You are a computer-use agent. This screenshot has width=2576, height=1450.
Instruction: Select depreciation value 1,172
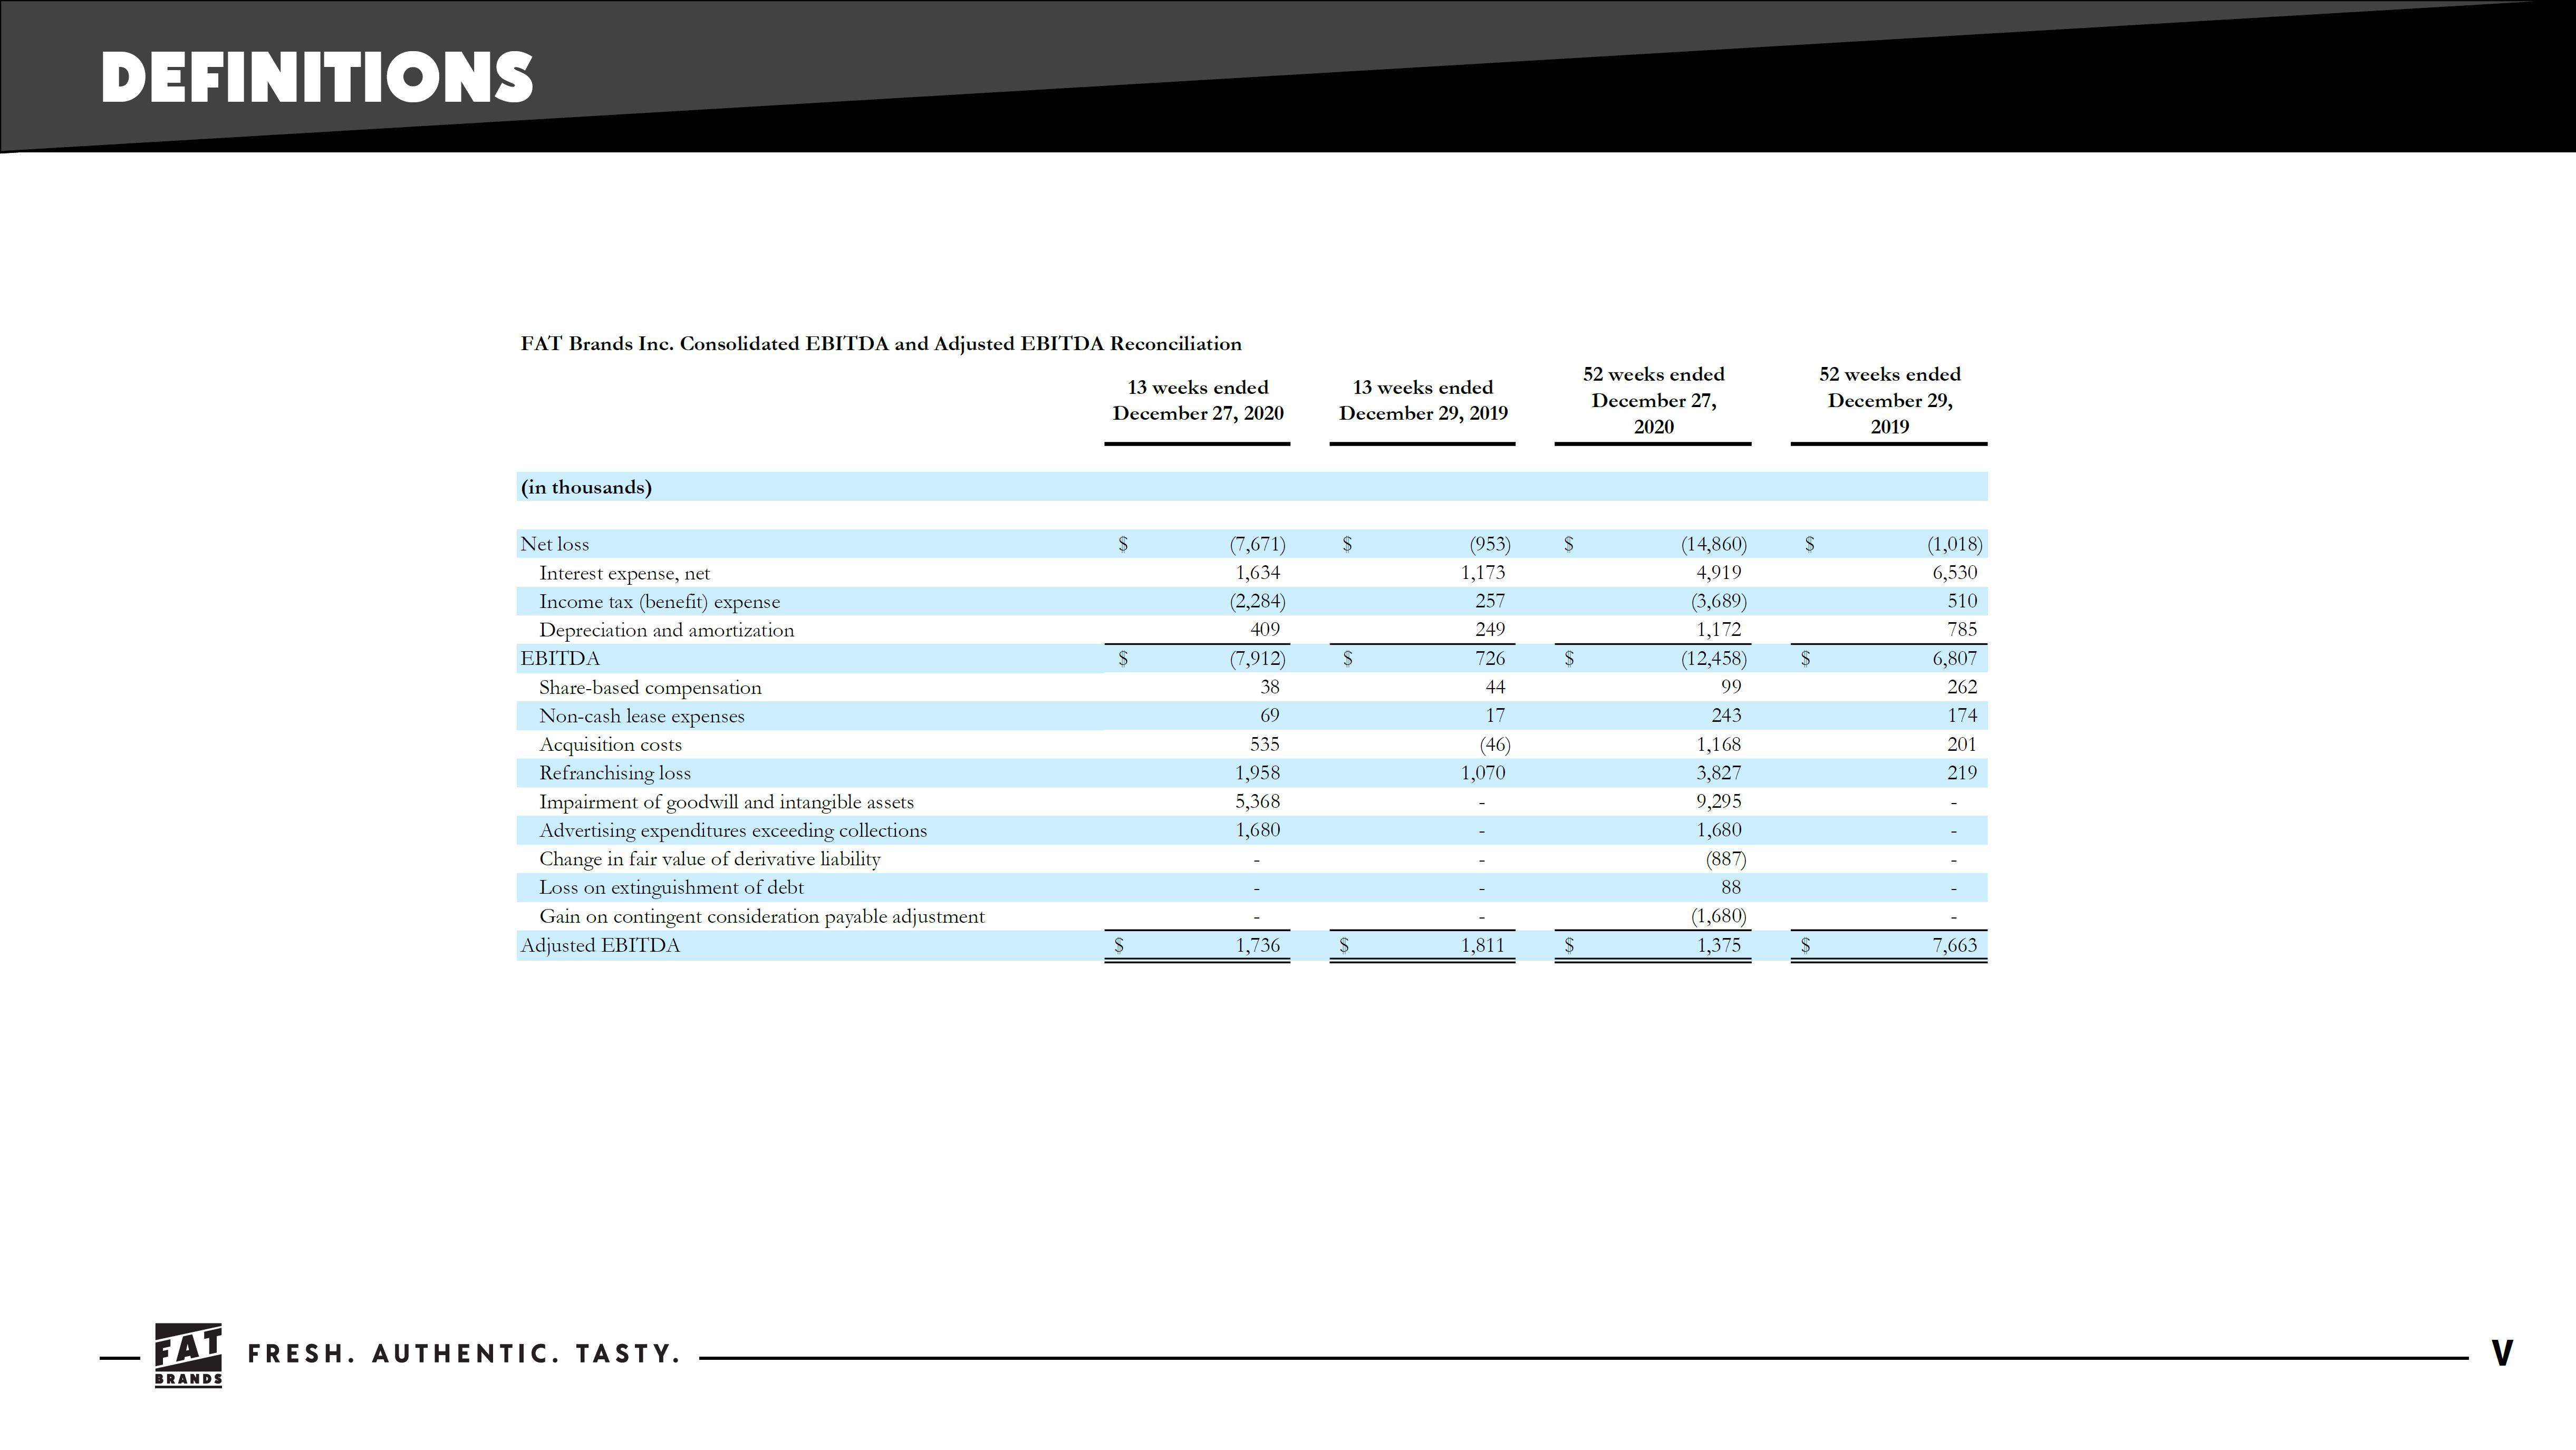[x=1718, y=629]
